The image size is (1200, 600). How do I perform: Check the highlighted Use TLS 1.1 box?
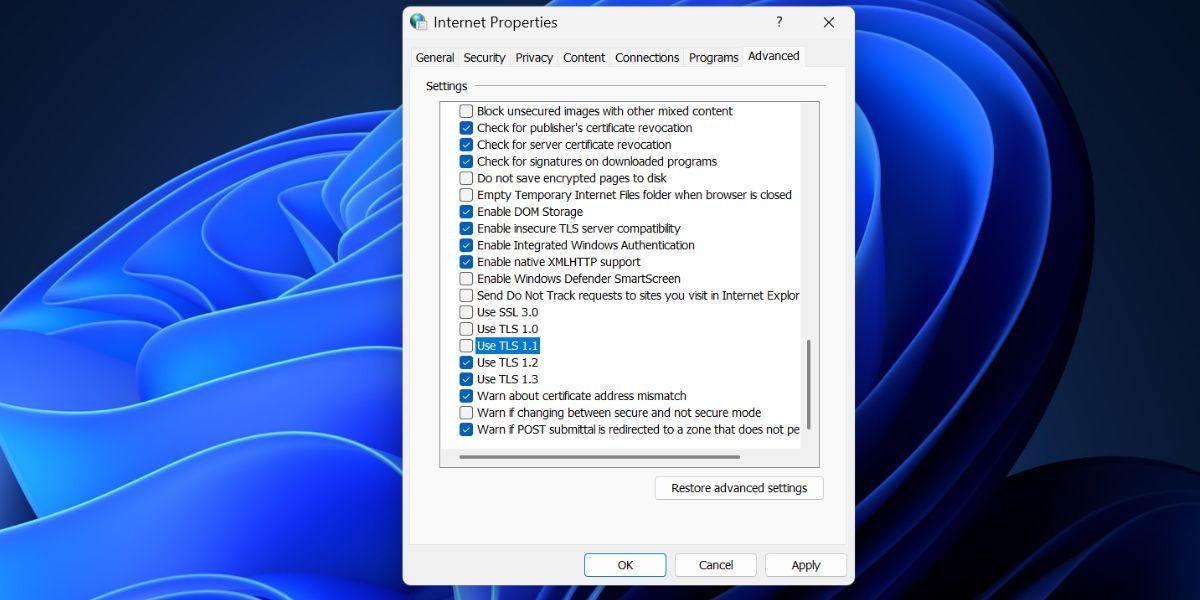(x=466, y=345)
